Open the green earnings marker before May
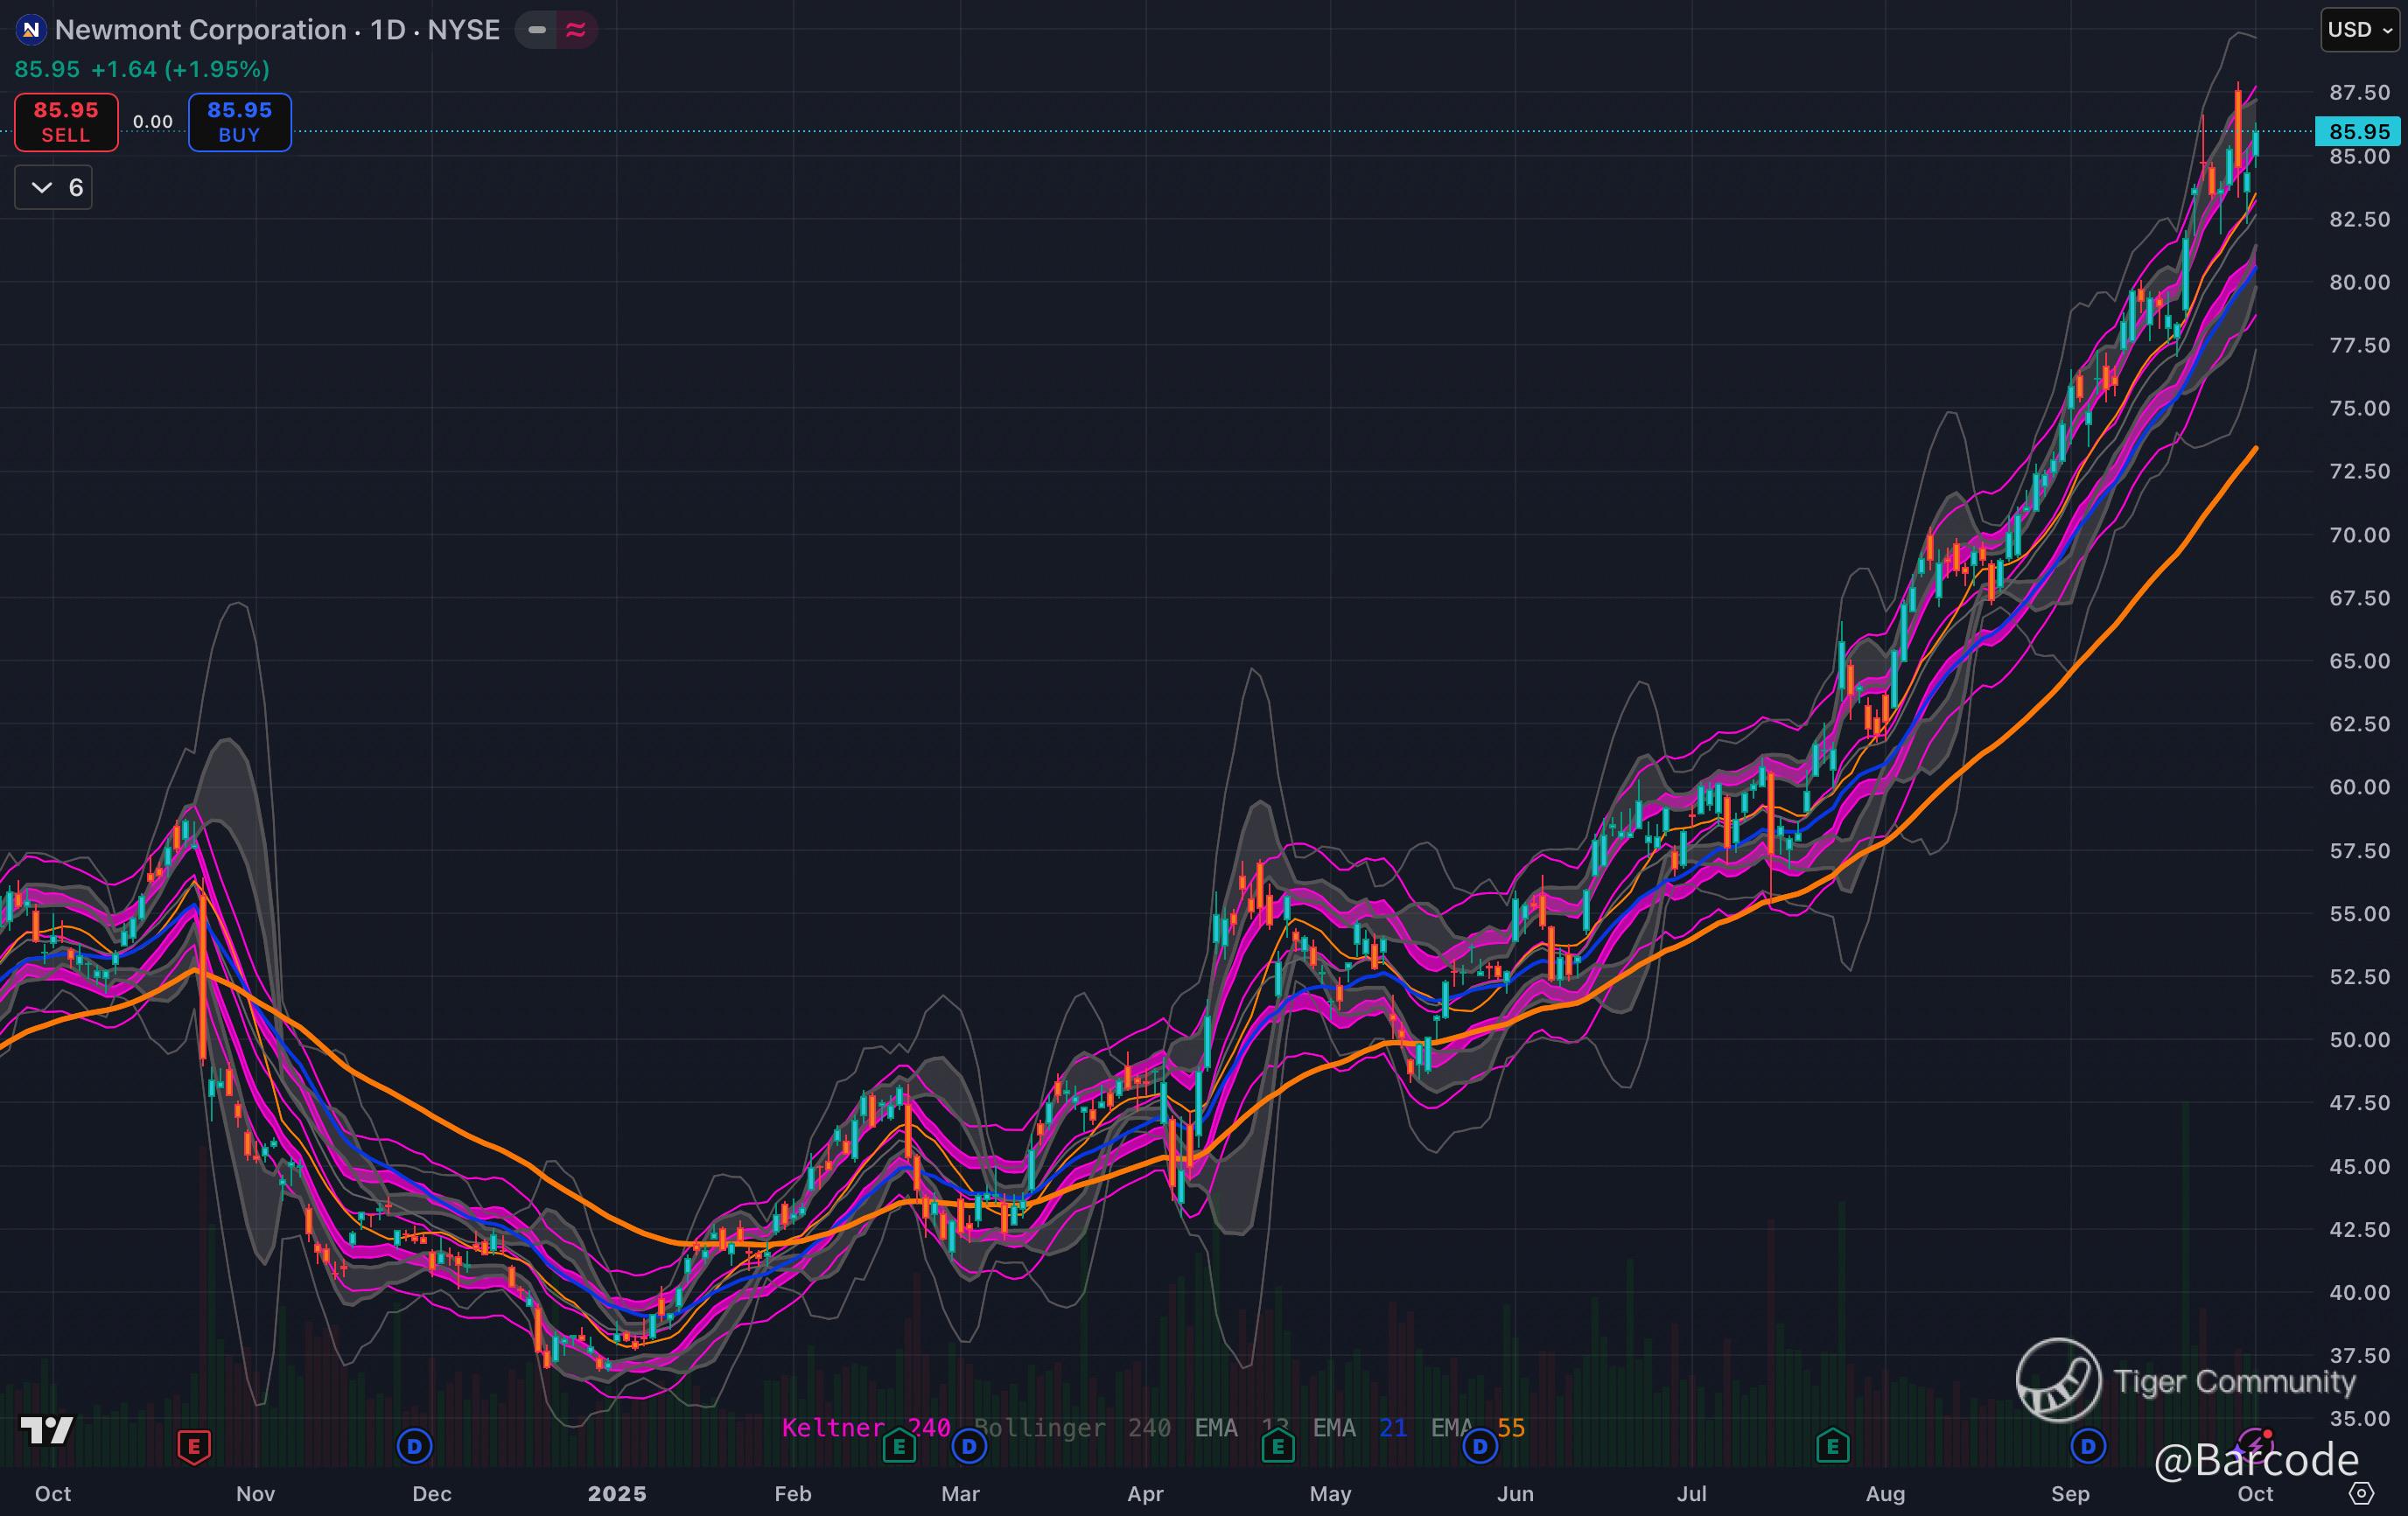This screenshot has width=2408, height=1516. [1278, 1445]
